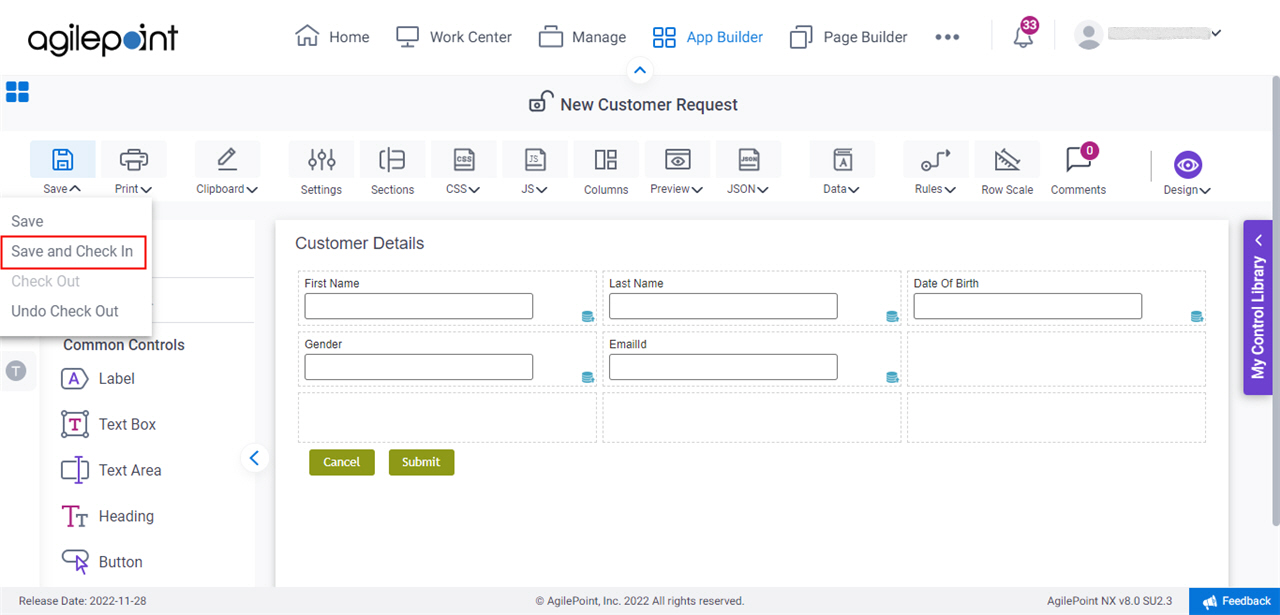Open the Data tool icon
1280x615 pixels.
click(842, 160)
